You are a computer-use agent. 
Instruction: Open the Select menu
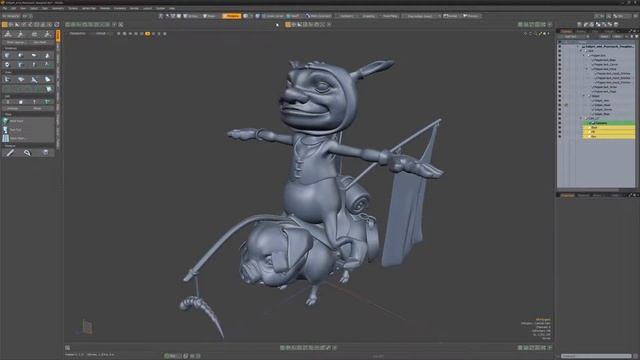(x=34, y=8)
